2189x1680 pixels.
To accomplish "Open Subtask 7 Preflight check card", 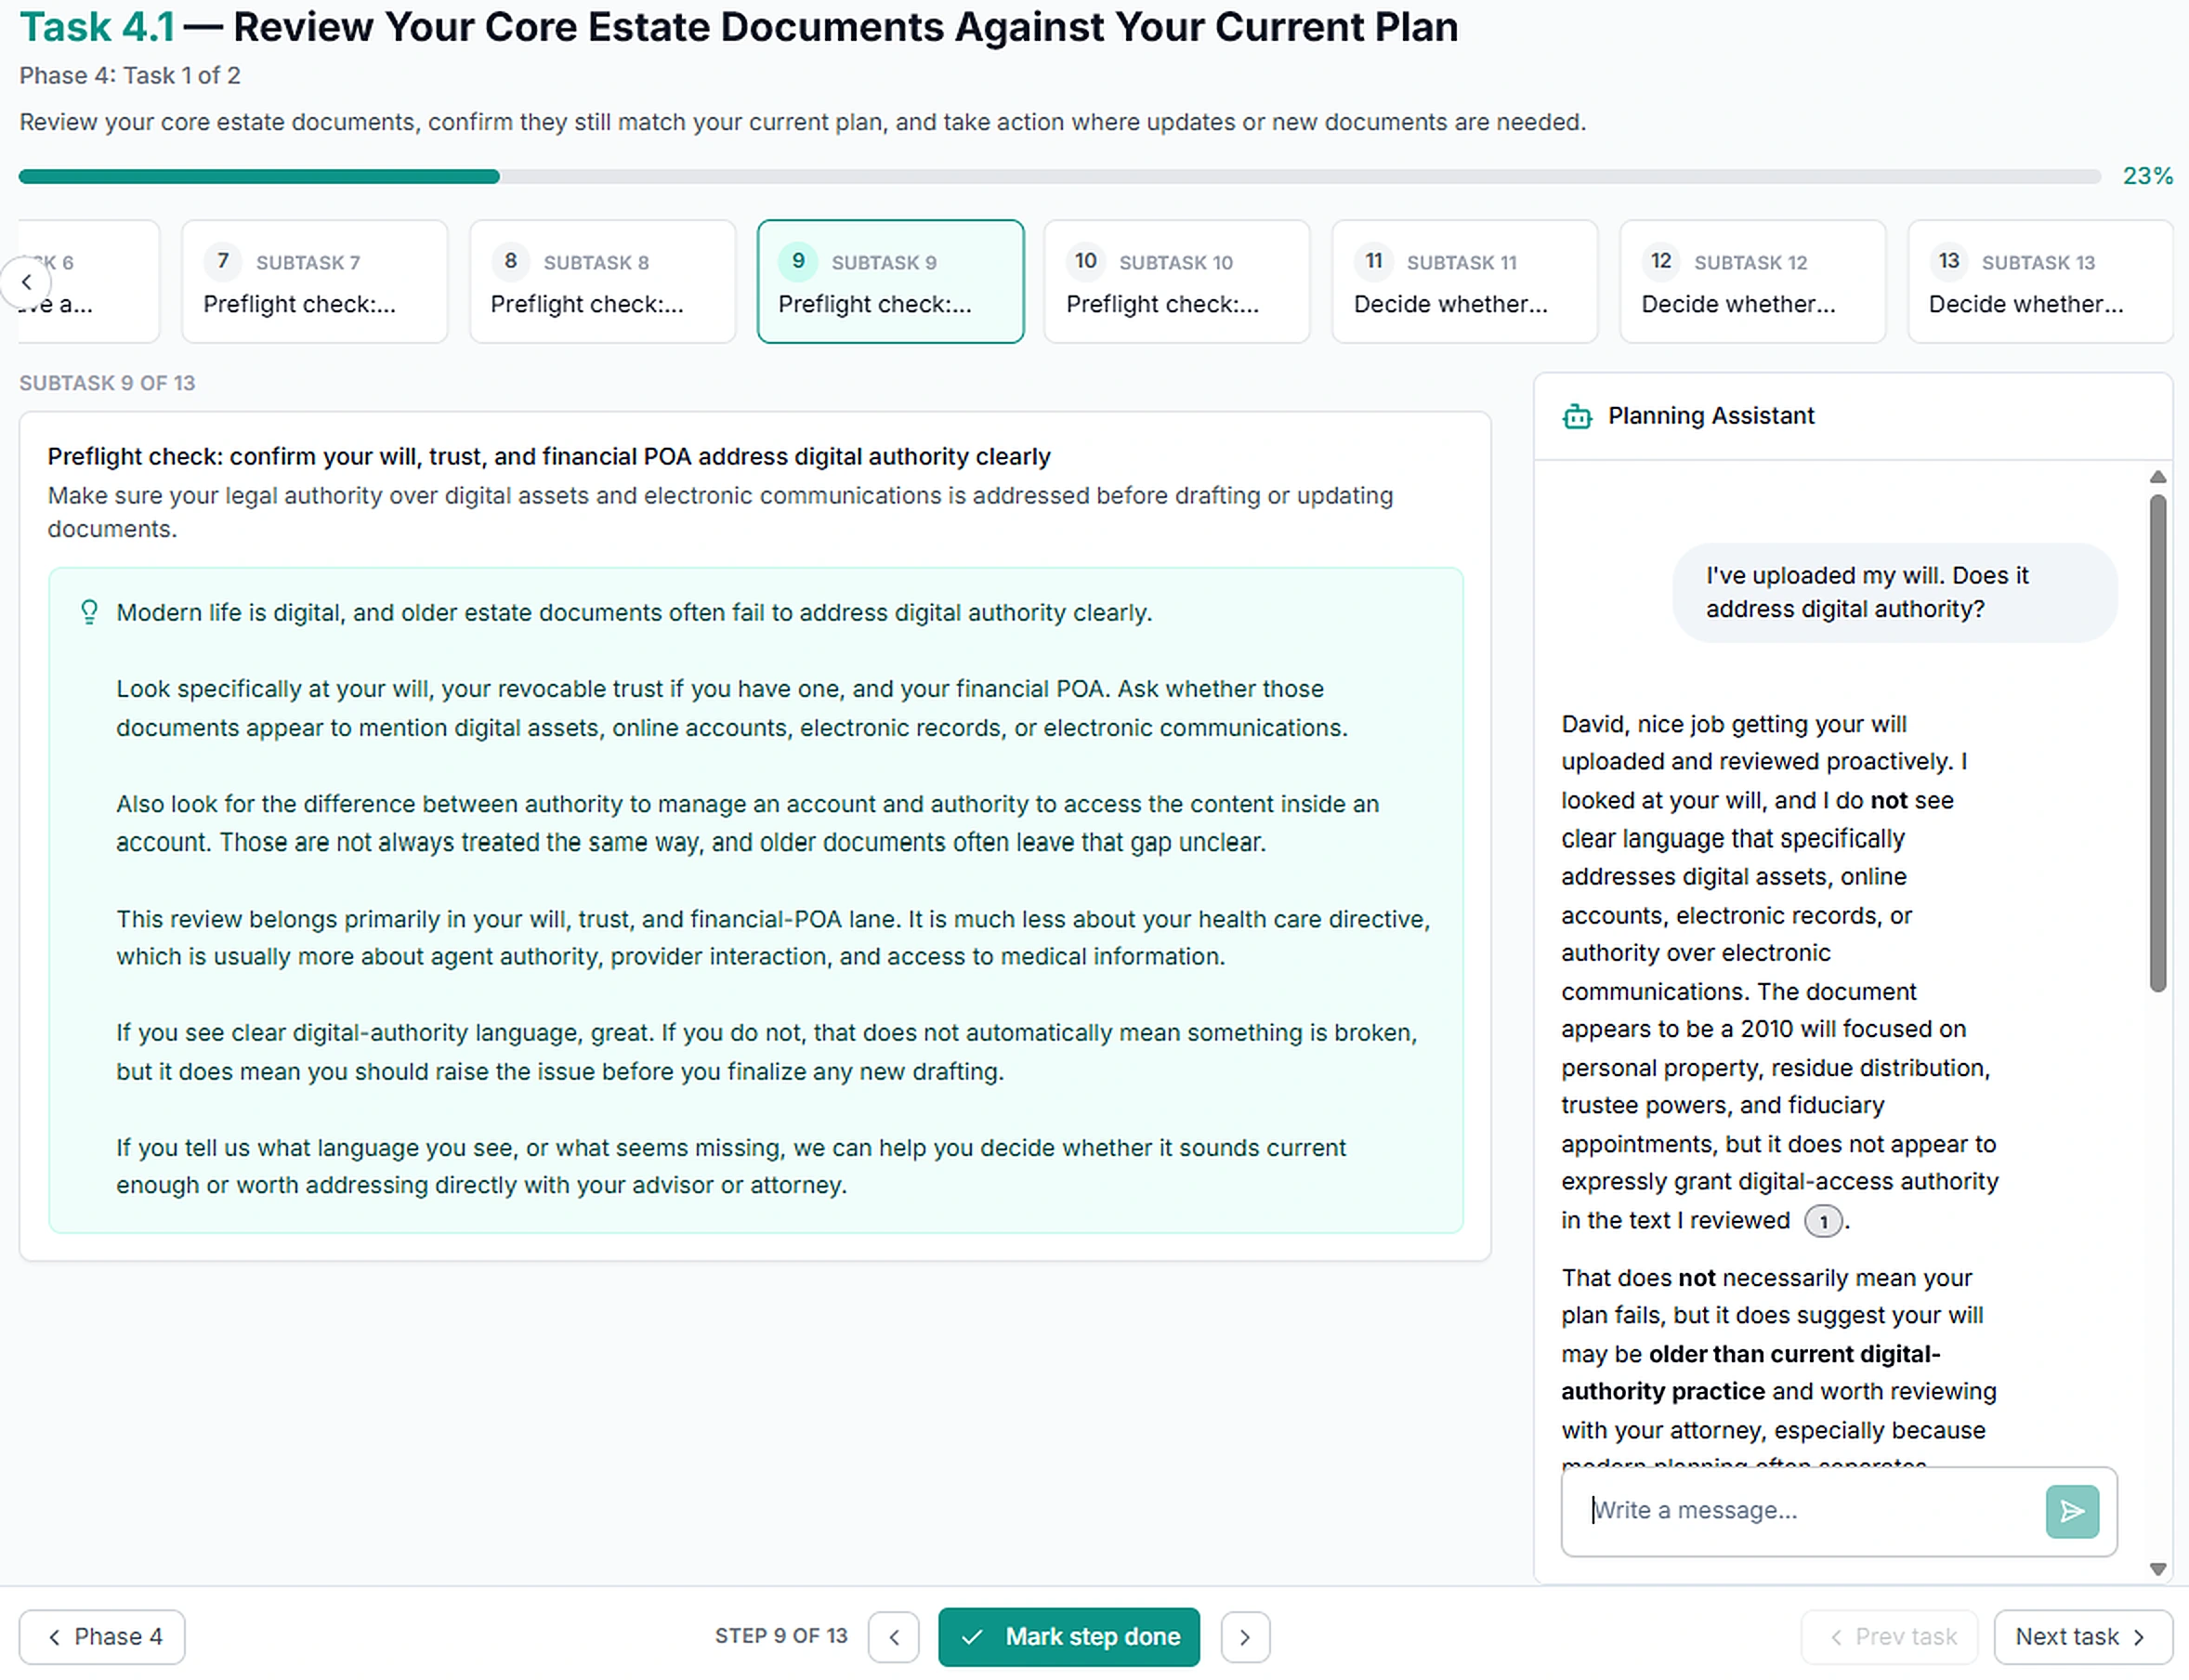I will [315, 282].
